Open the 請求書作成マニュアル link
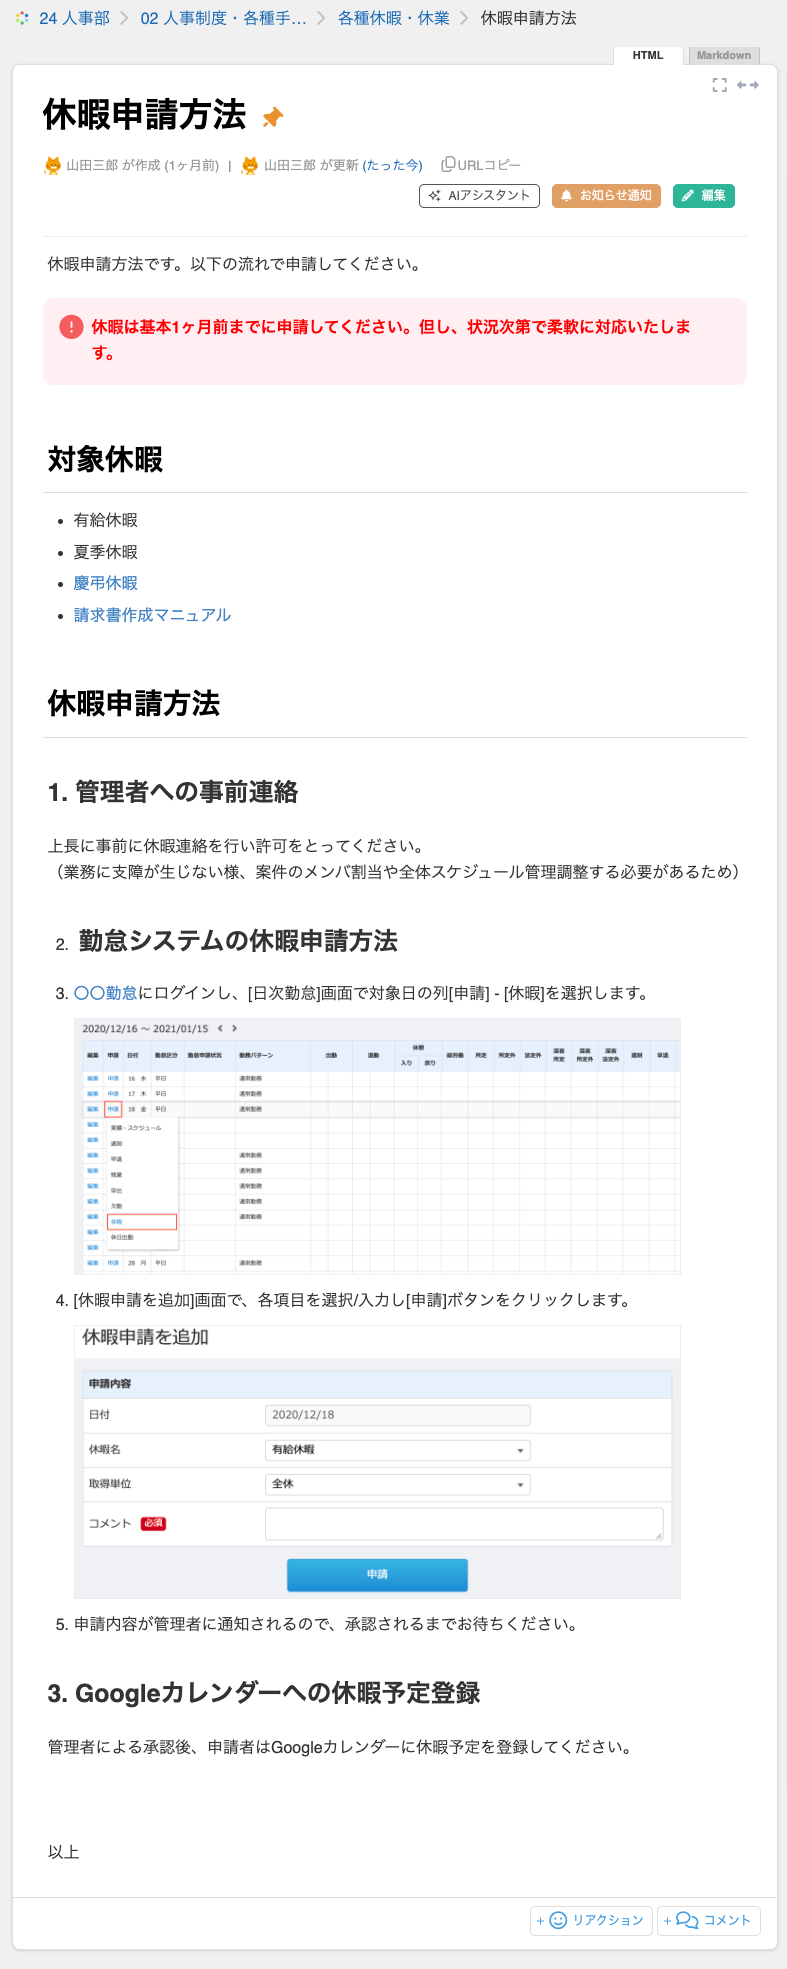The height and width of the screenshot is (1969, 787). 152,615
